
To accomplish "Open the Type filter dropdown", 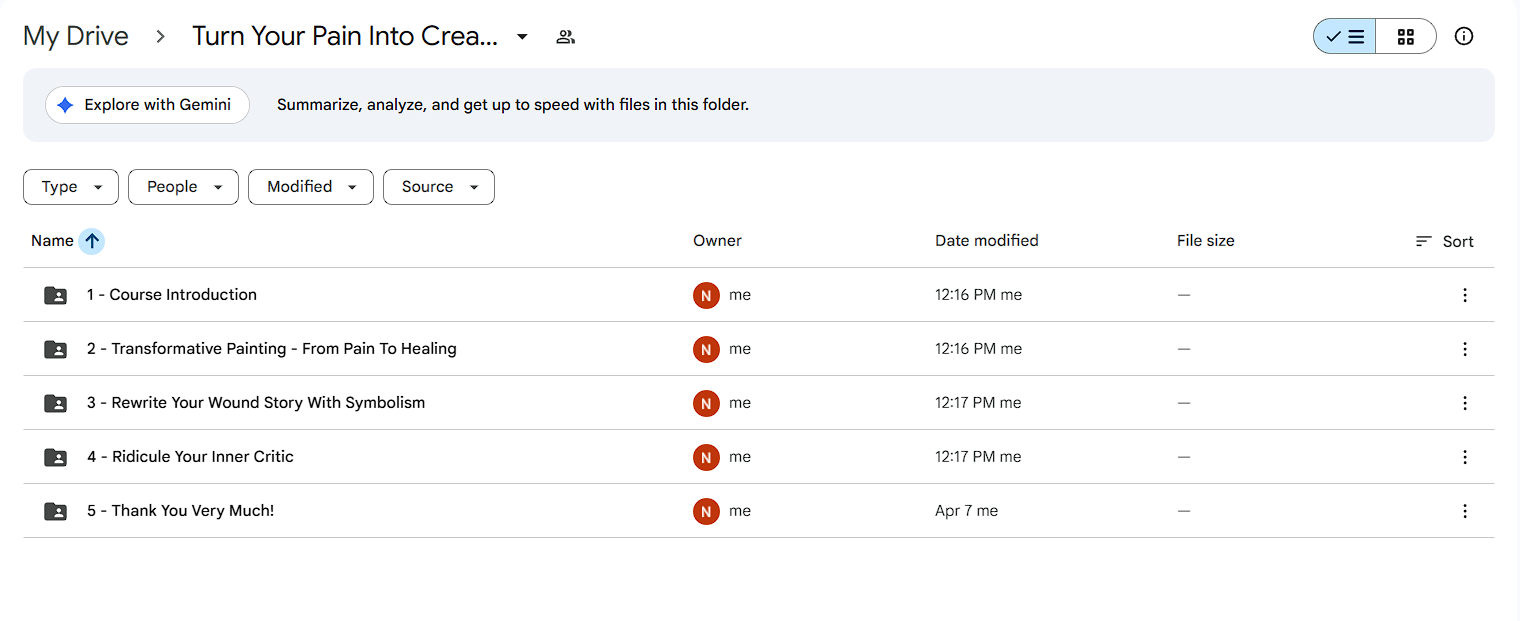I will (71, 187).
